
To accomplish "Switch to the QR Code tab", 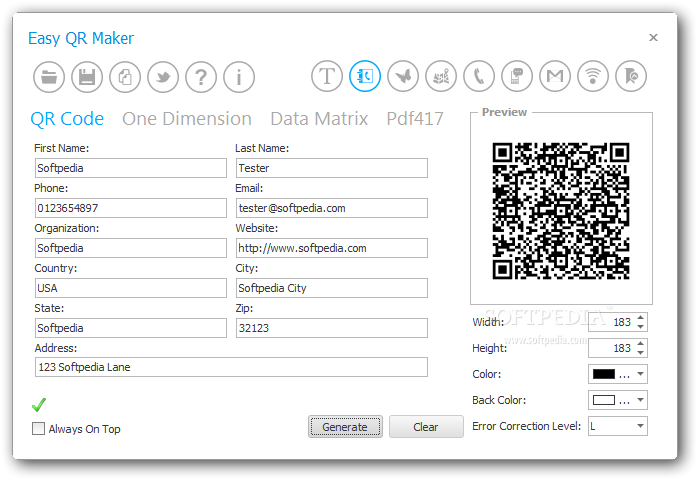I will point(67,119).
